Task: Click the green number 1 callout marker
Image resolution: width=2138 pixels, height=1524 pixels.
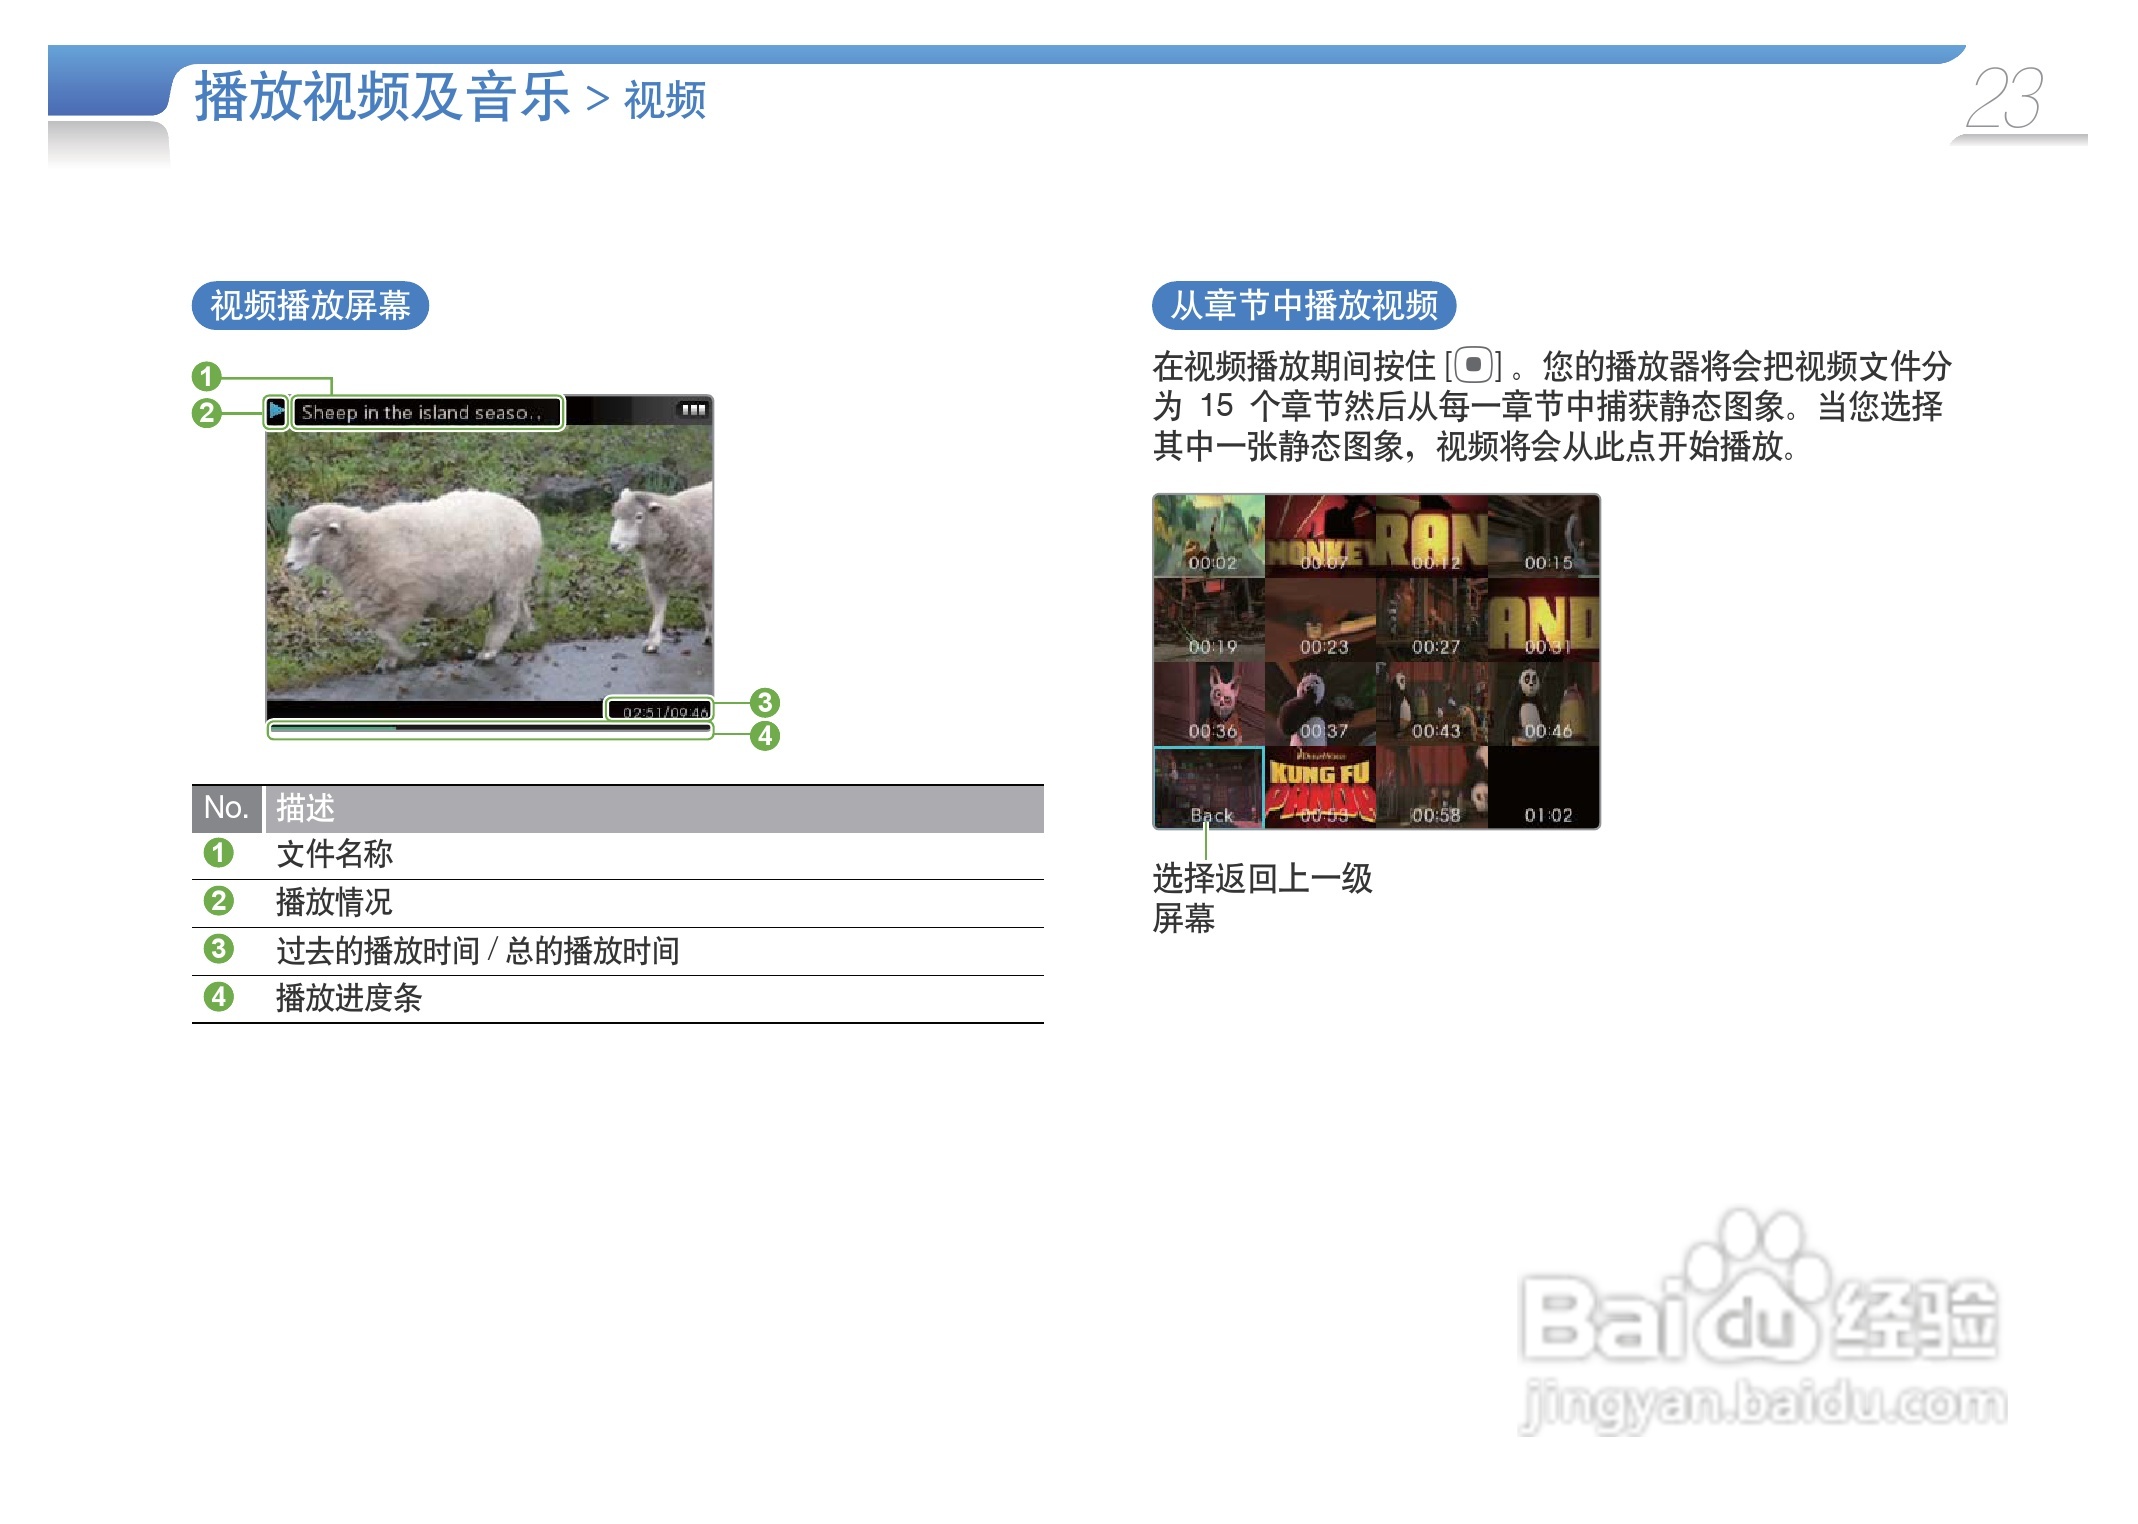Action: [207, 376]
